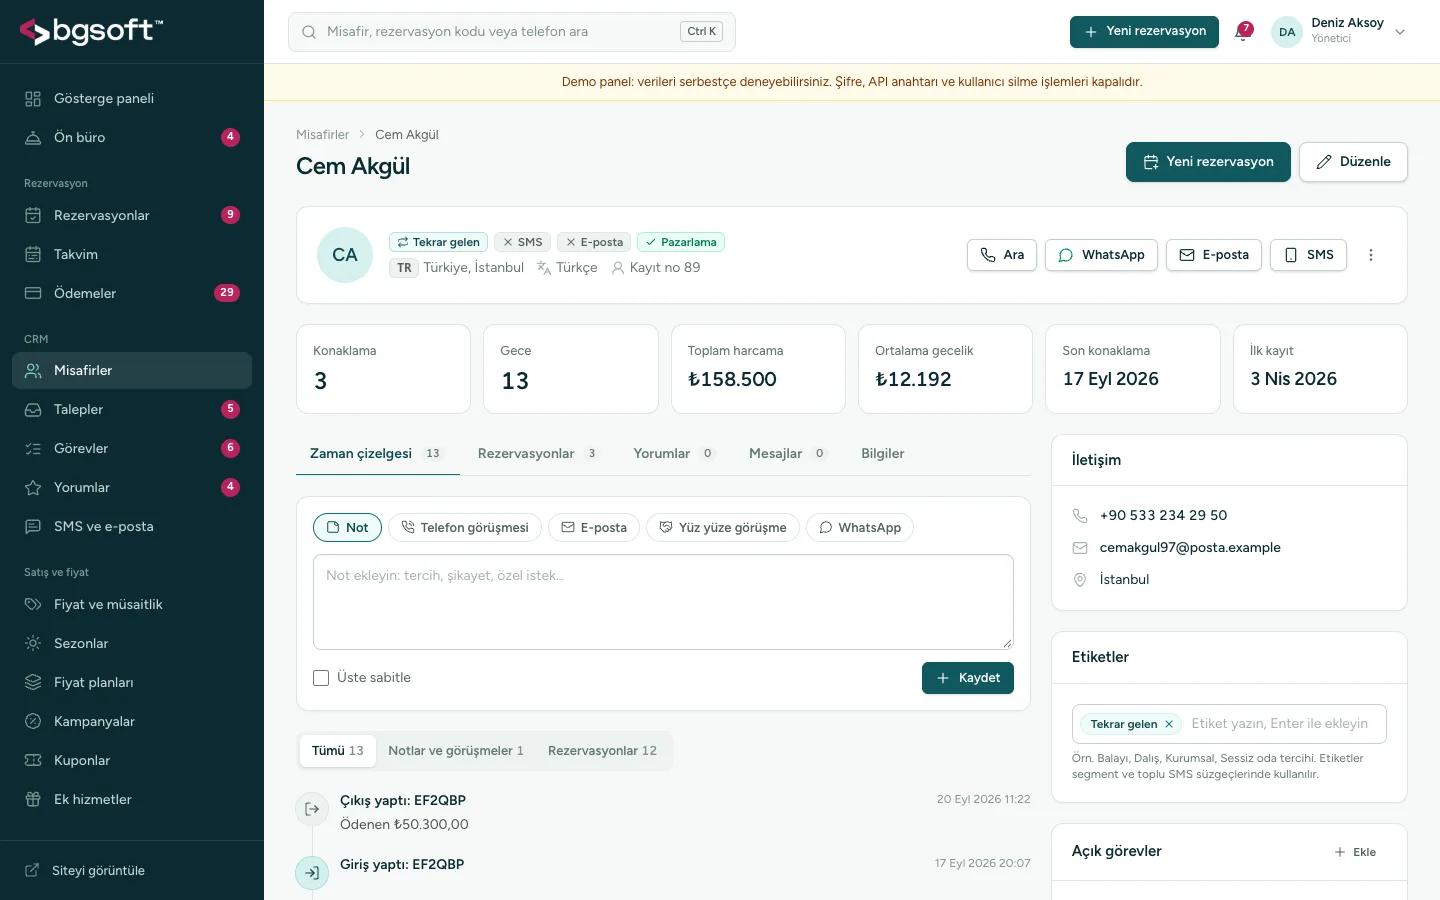Tick the Üste sabitle checkbox
Screen dimensions: 1440x900
(321, 678)
